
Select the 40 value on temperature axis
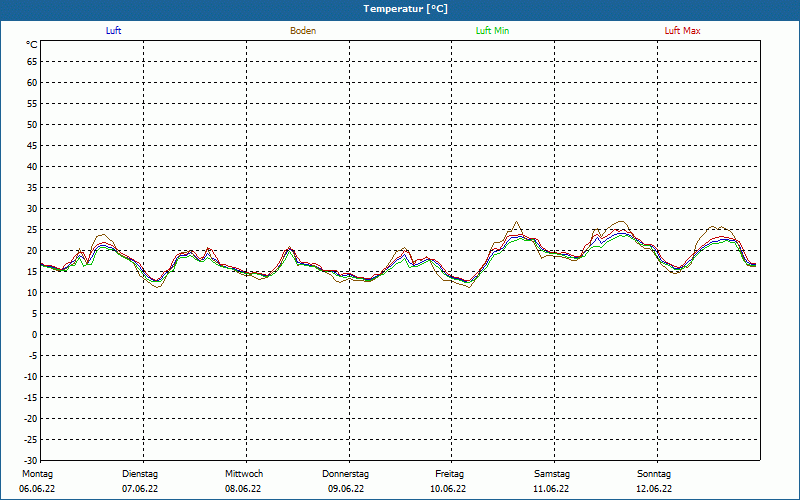point(32,166)
